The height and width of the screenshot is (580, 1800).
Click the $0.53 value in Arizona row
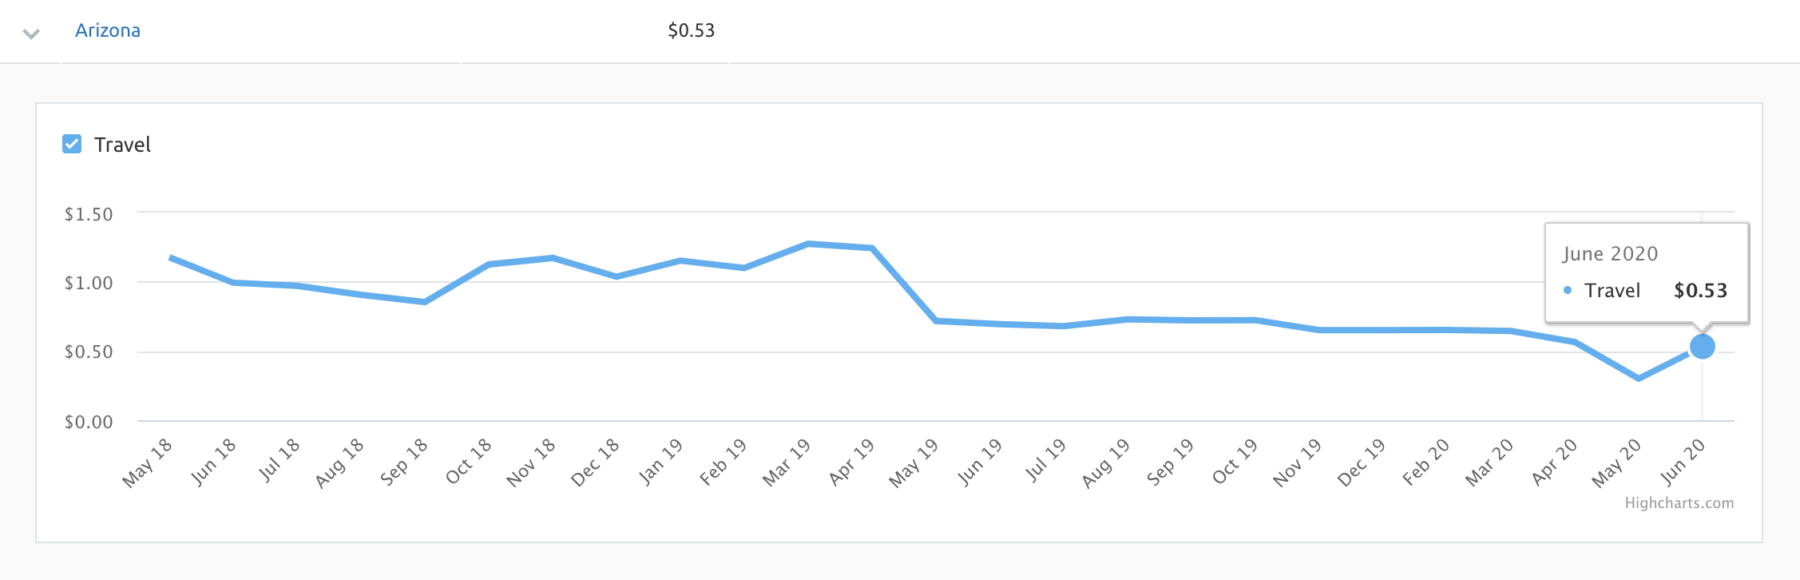coord(691,30)
